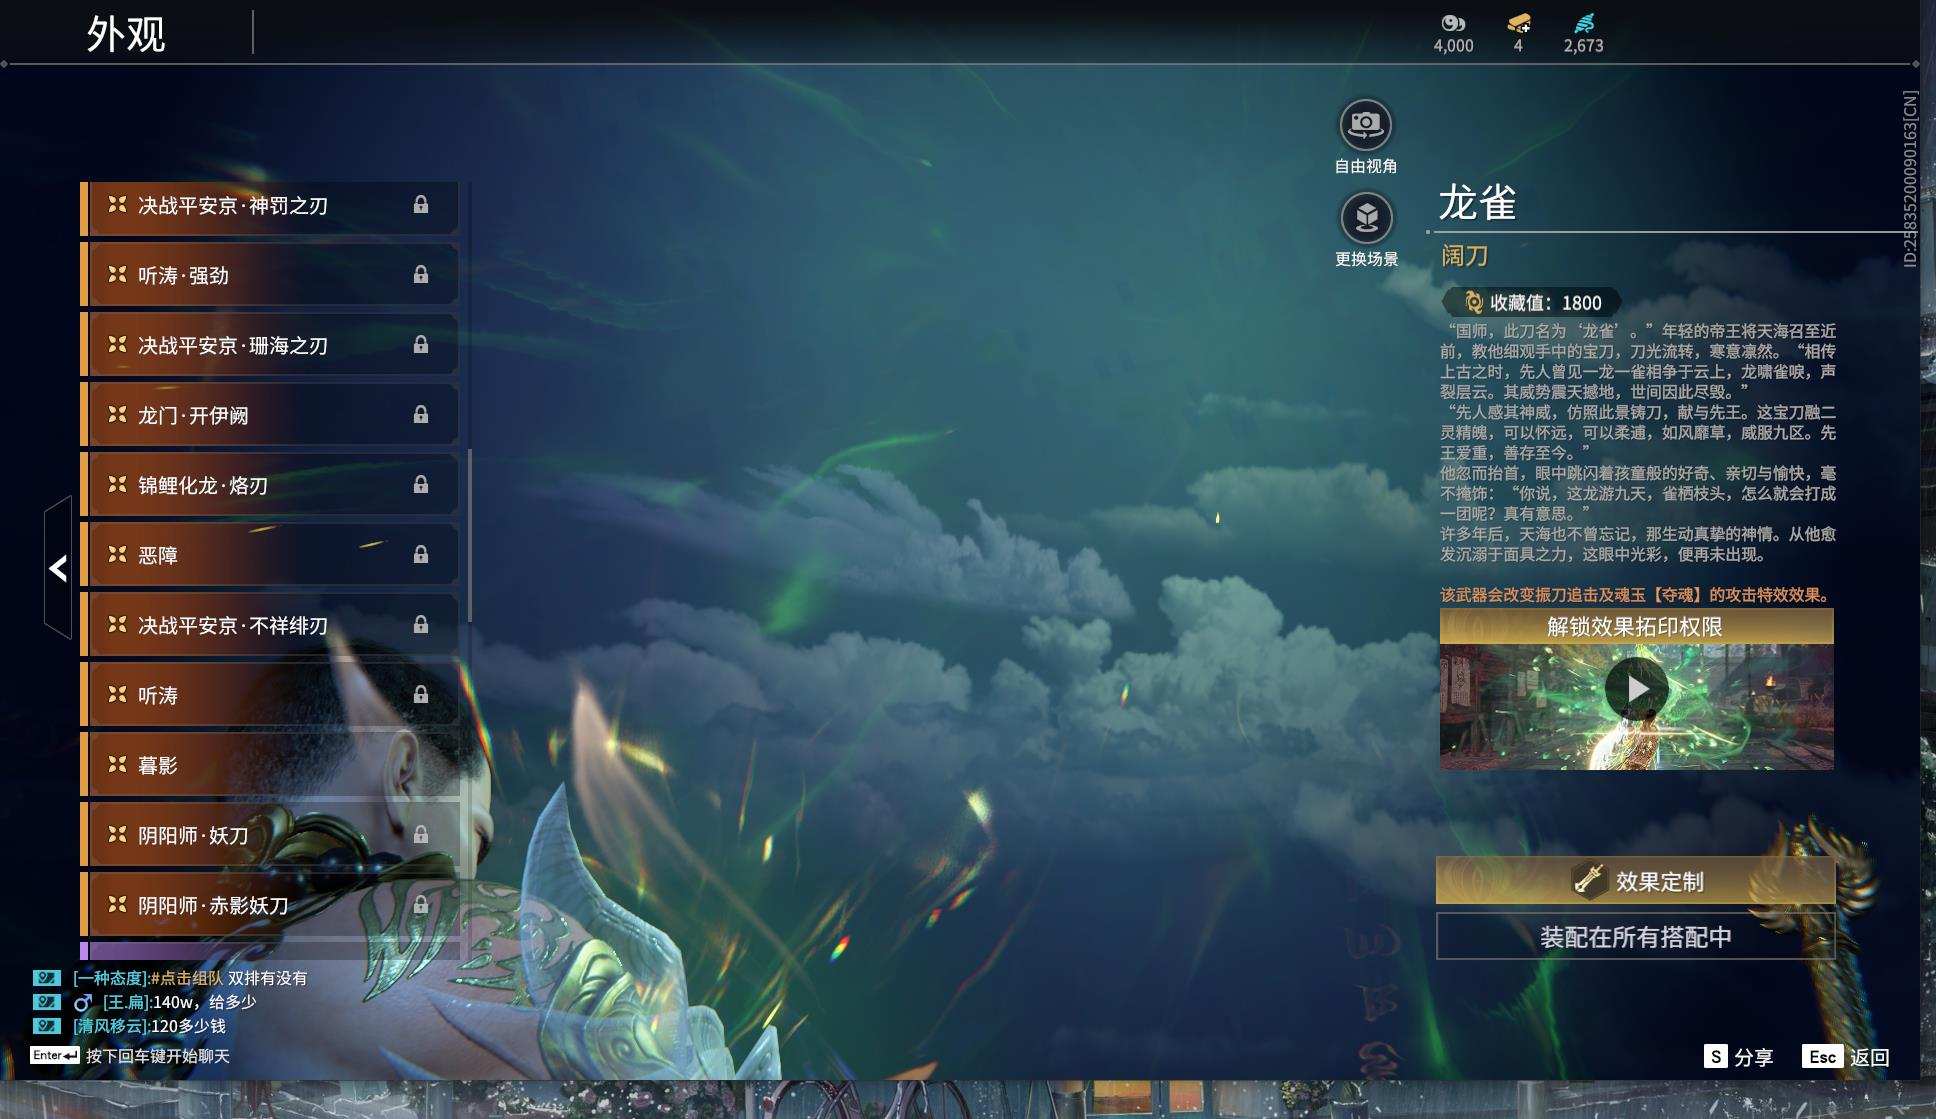Click the blue feather currency icon showing 2,673
This screenshot has width=1936, height=1119.
1584,23
